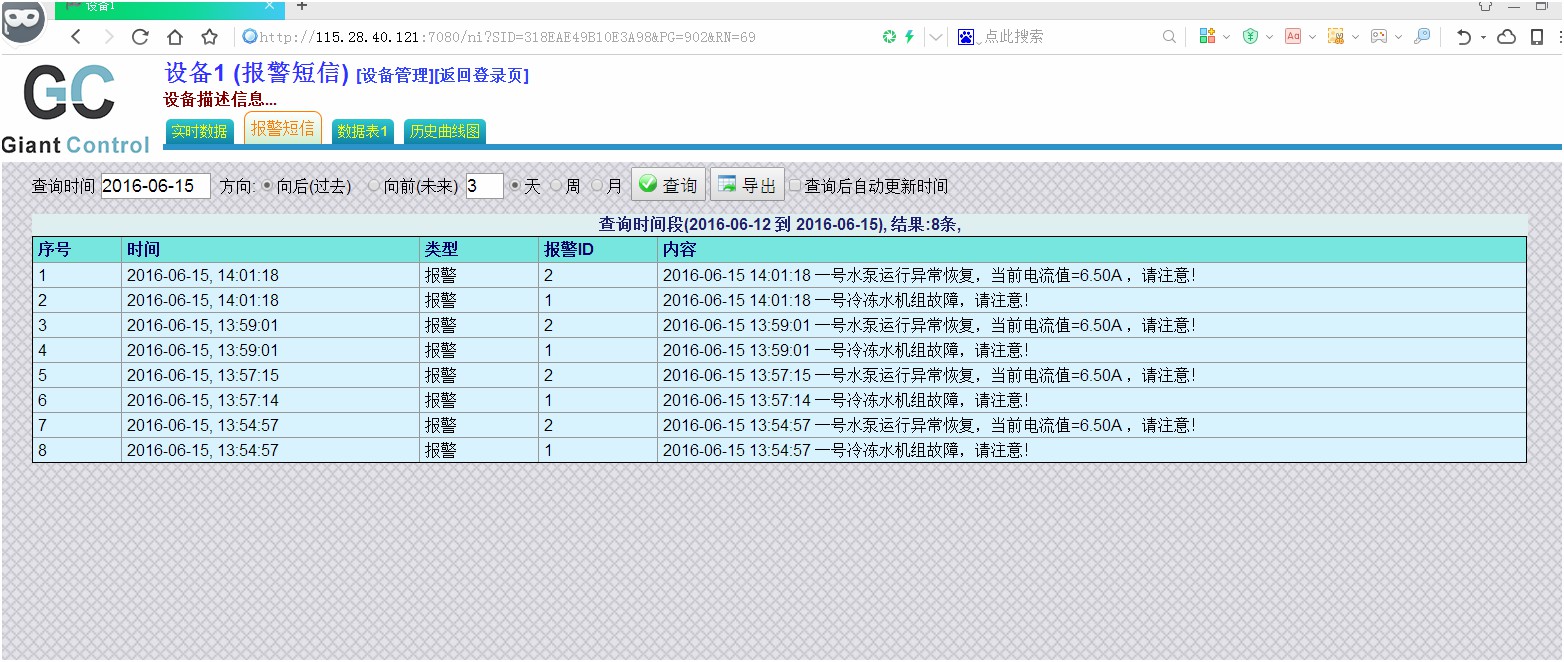
Task: Open the masked avatar profile icon
Action: coord(23,20)
